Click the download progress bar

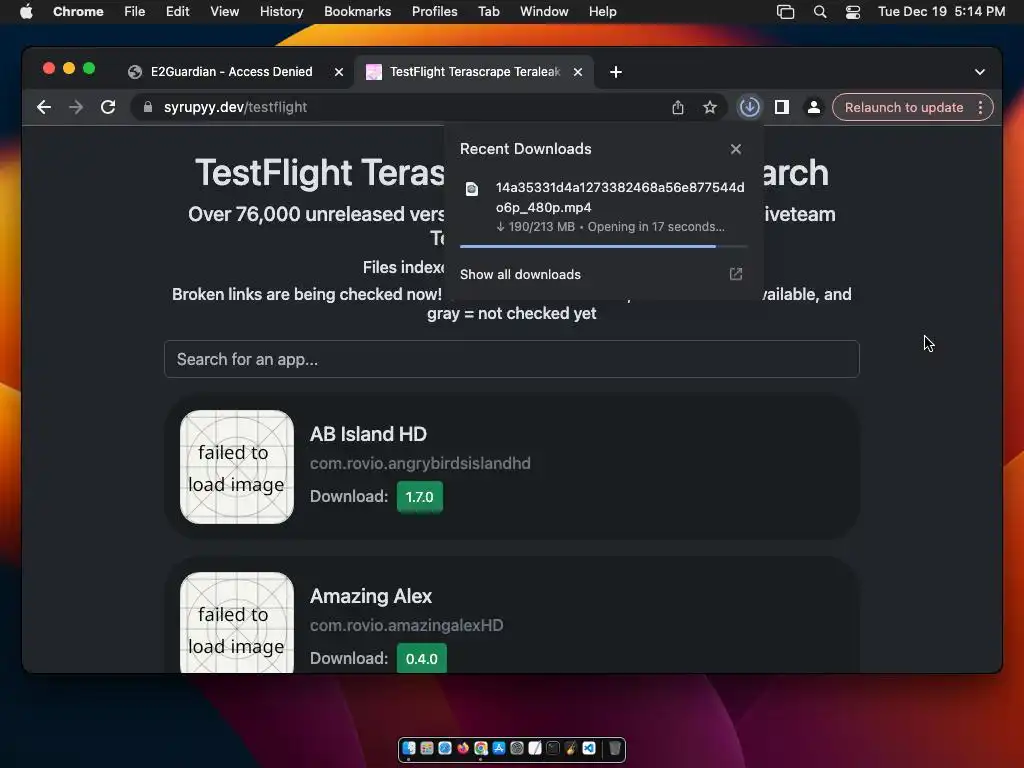603,246
